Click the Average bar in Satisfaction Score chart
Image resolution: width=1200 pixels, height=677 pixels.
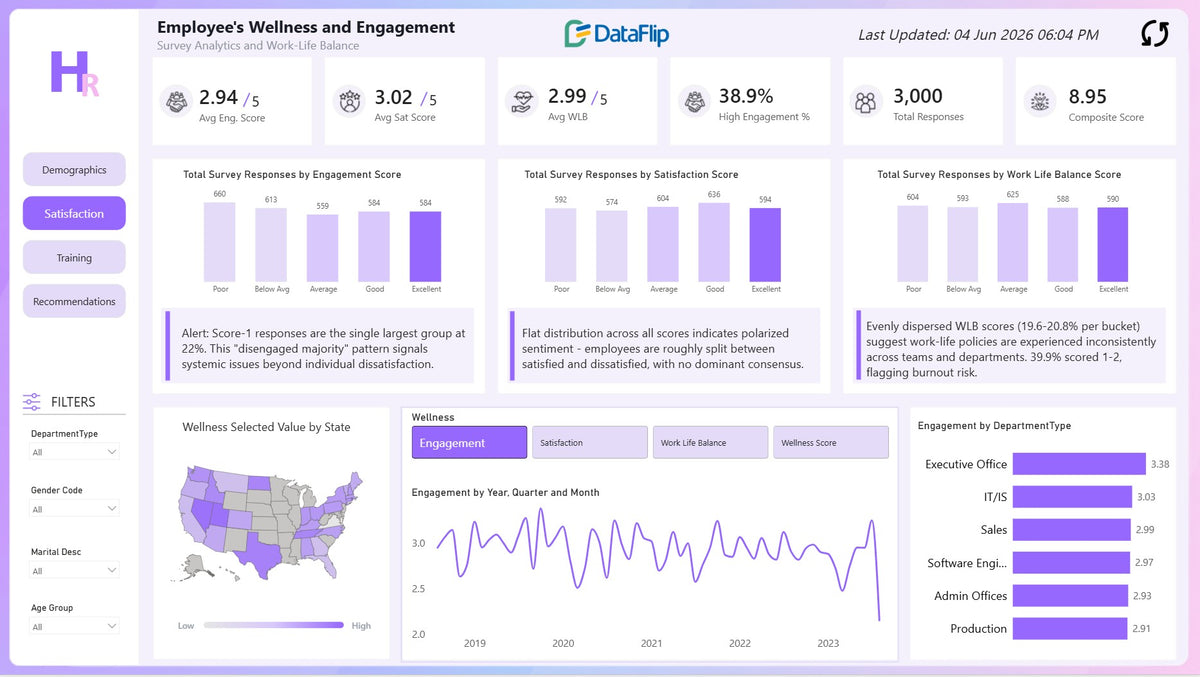pyautogui.click(x=663, y=244)
